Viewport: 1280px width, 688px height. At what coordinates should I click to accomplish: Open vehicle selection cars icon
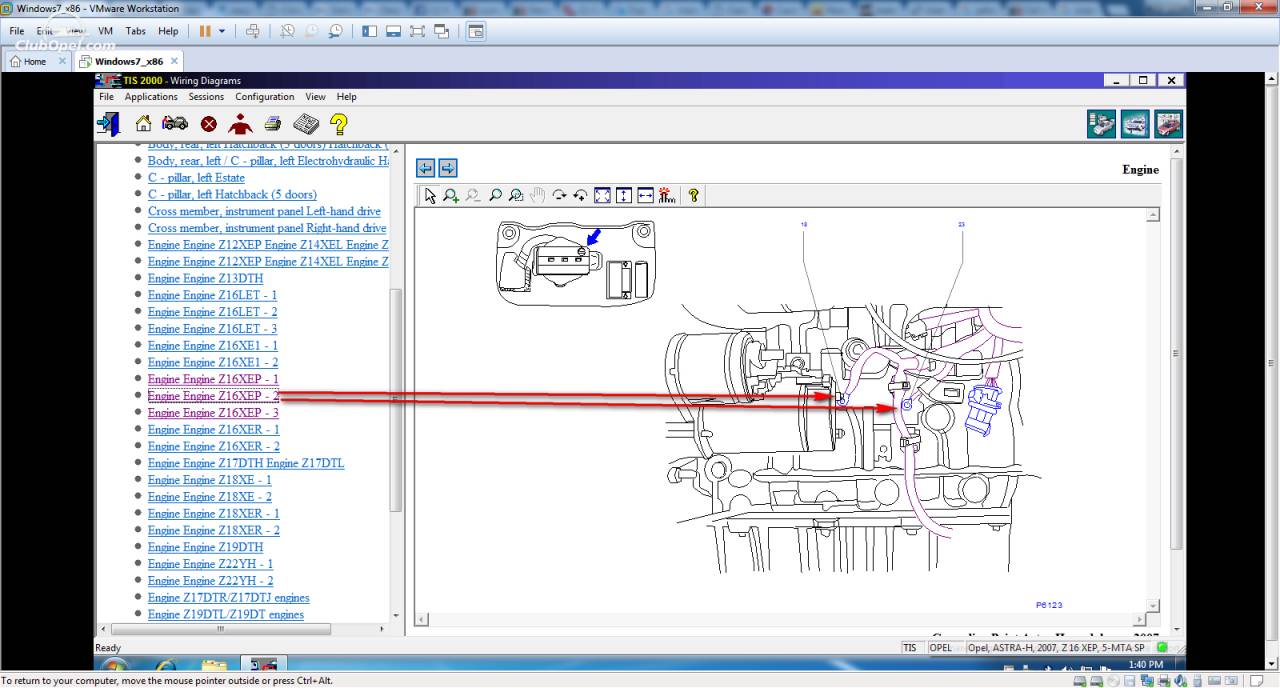[175, 124]
